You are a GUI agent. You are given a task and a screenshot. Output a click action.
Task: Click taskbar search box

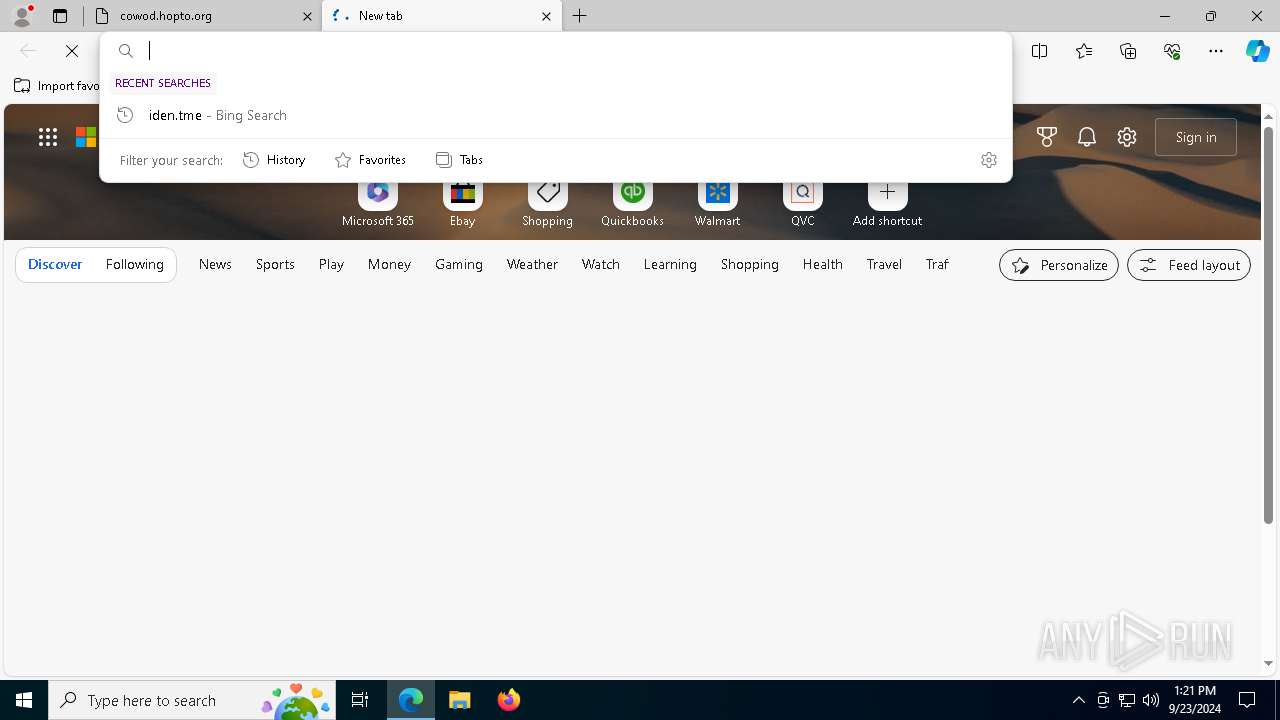tap(192, 700)
